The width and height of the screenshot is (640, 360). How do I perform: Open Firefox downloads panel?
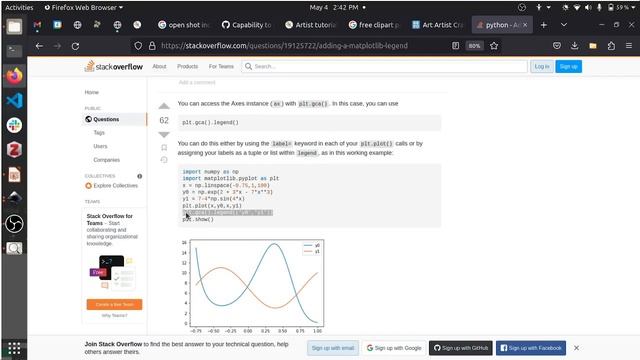click(x=574, y=46)
